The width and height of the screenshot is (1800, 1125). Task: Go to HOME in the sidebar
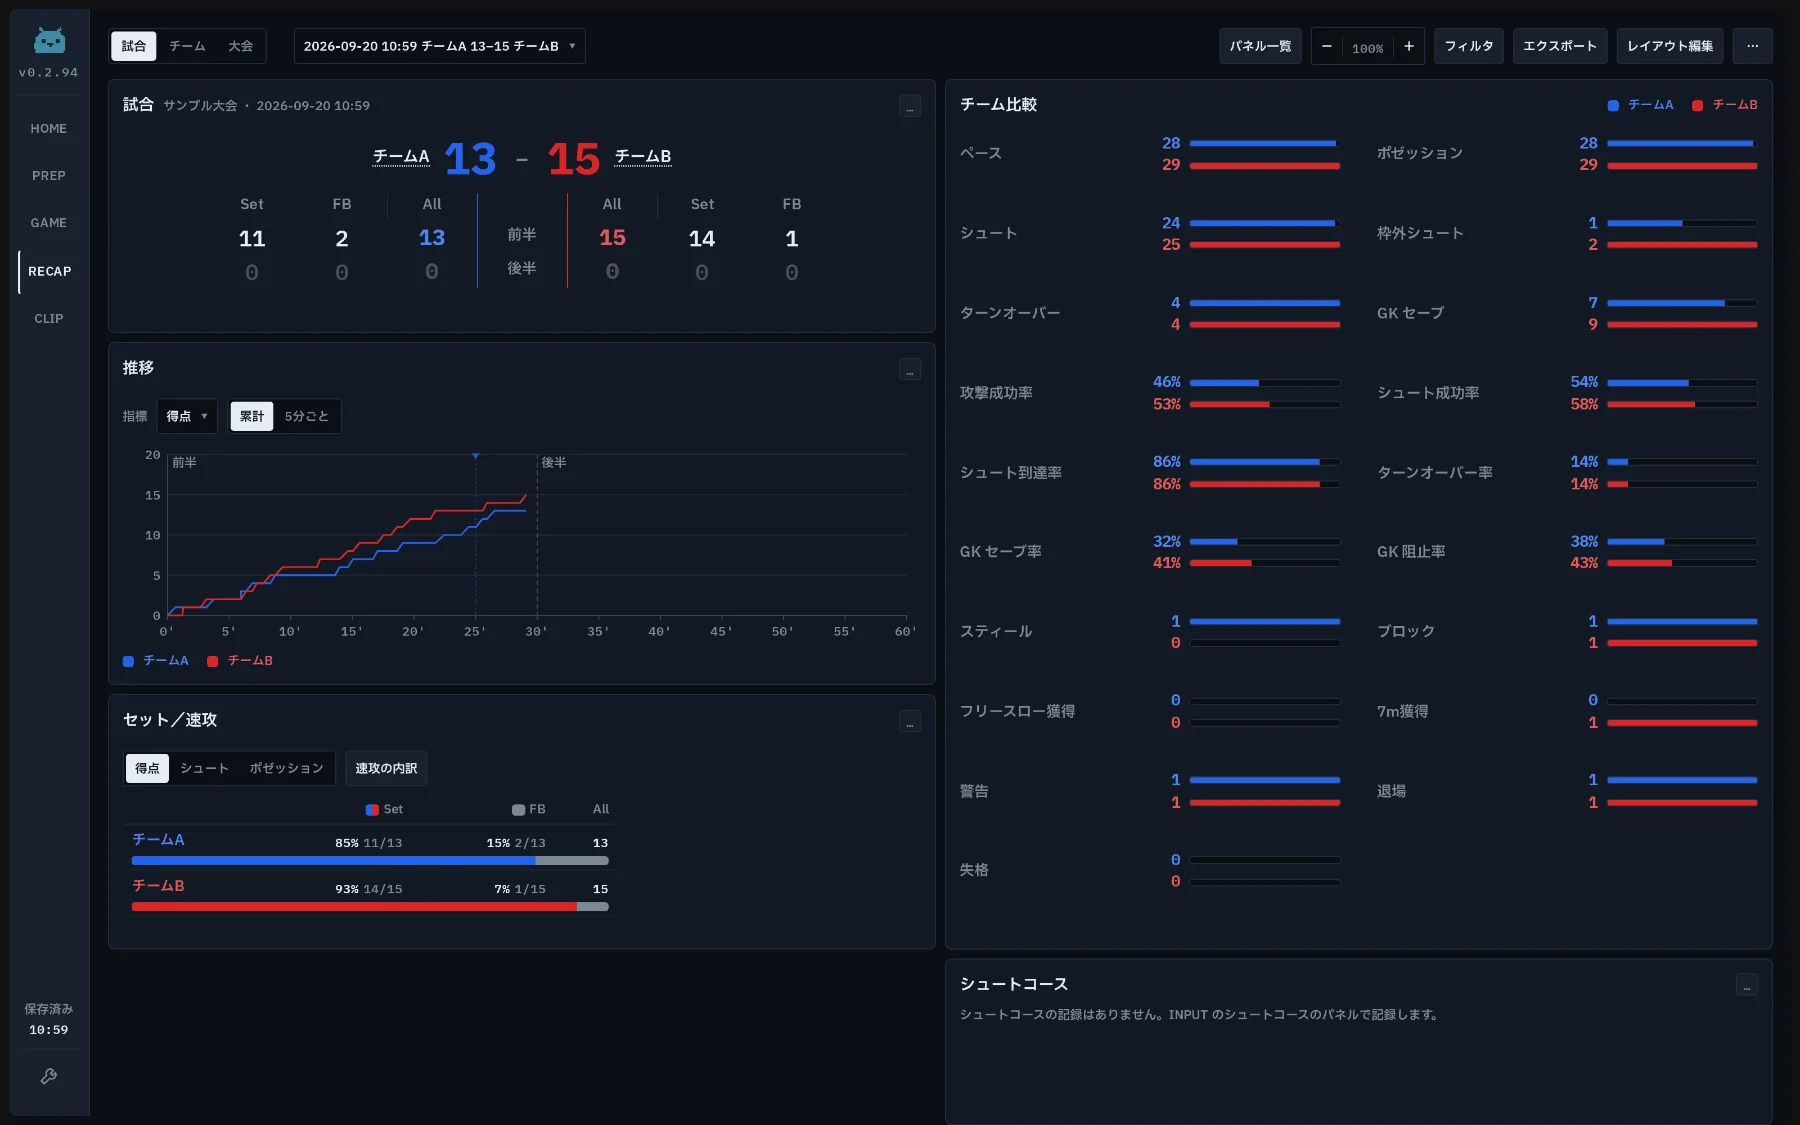click(x=49, y=129)
